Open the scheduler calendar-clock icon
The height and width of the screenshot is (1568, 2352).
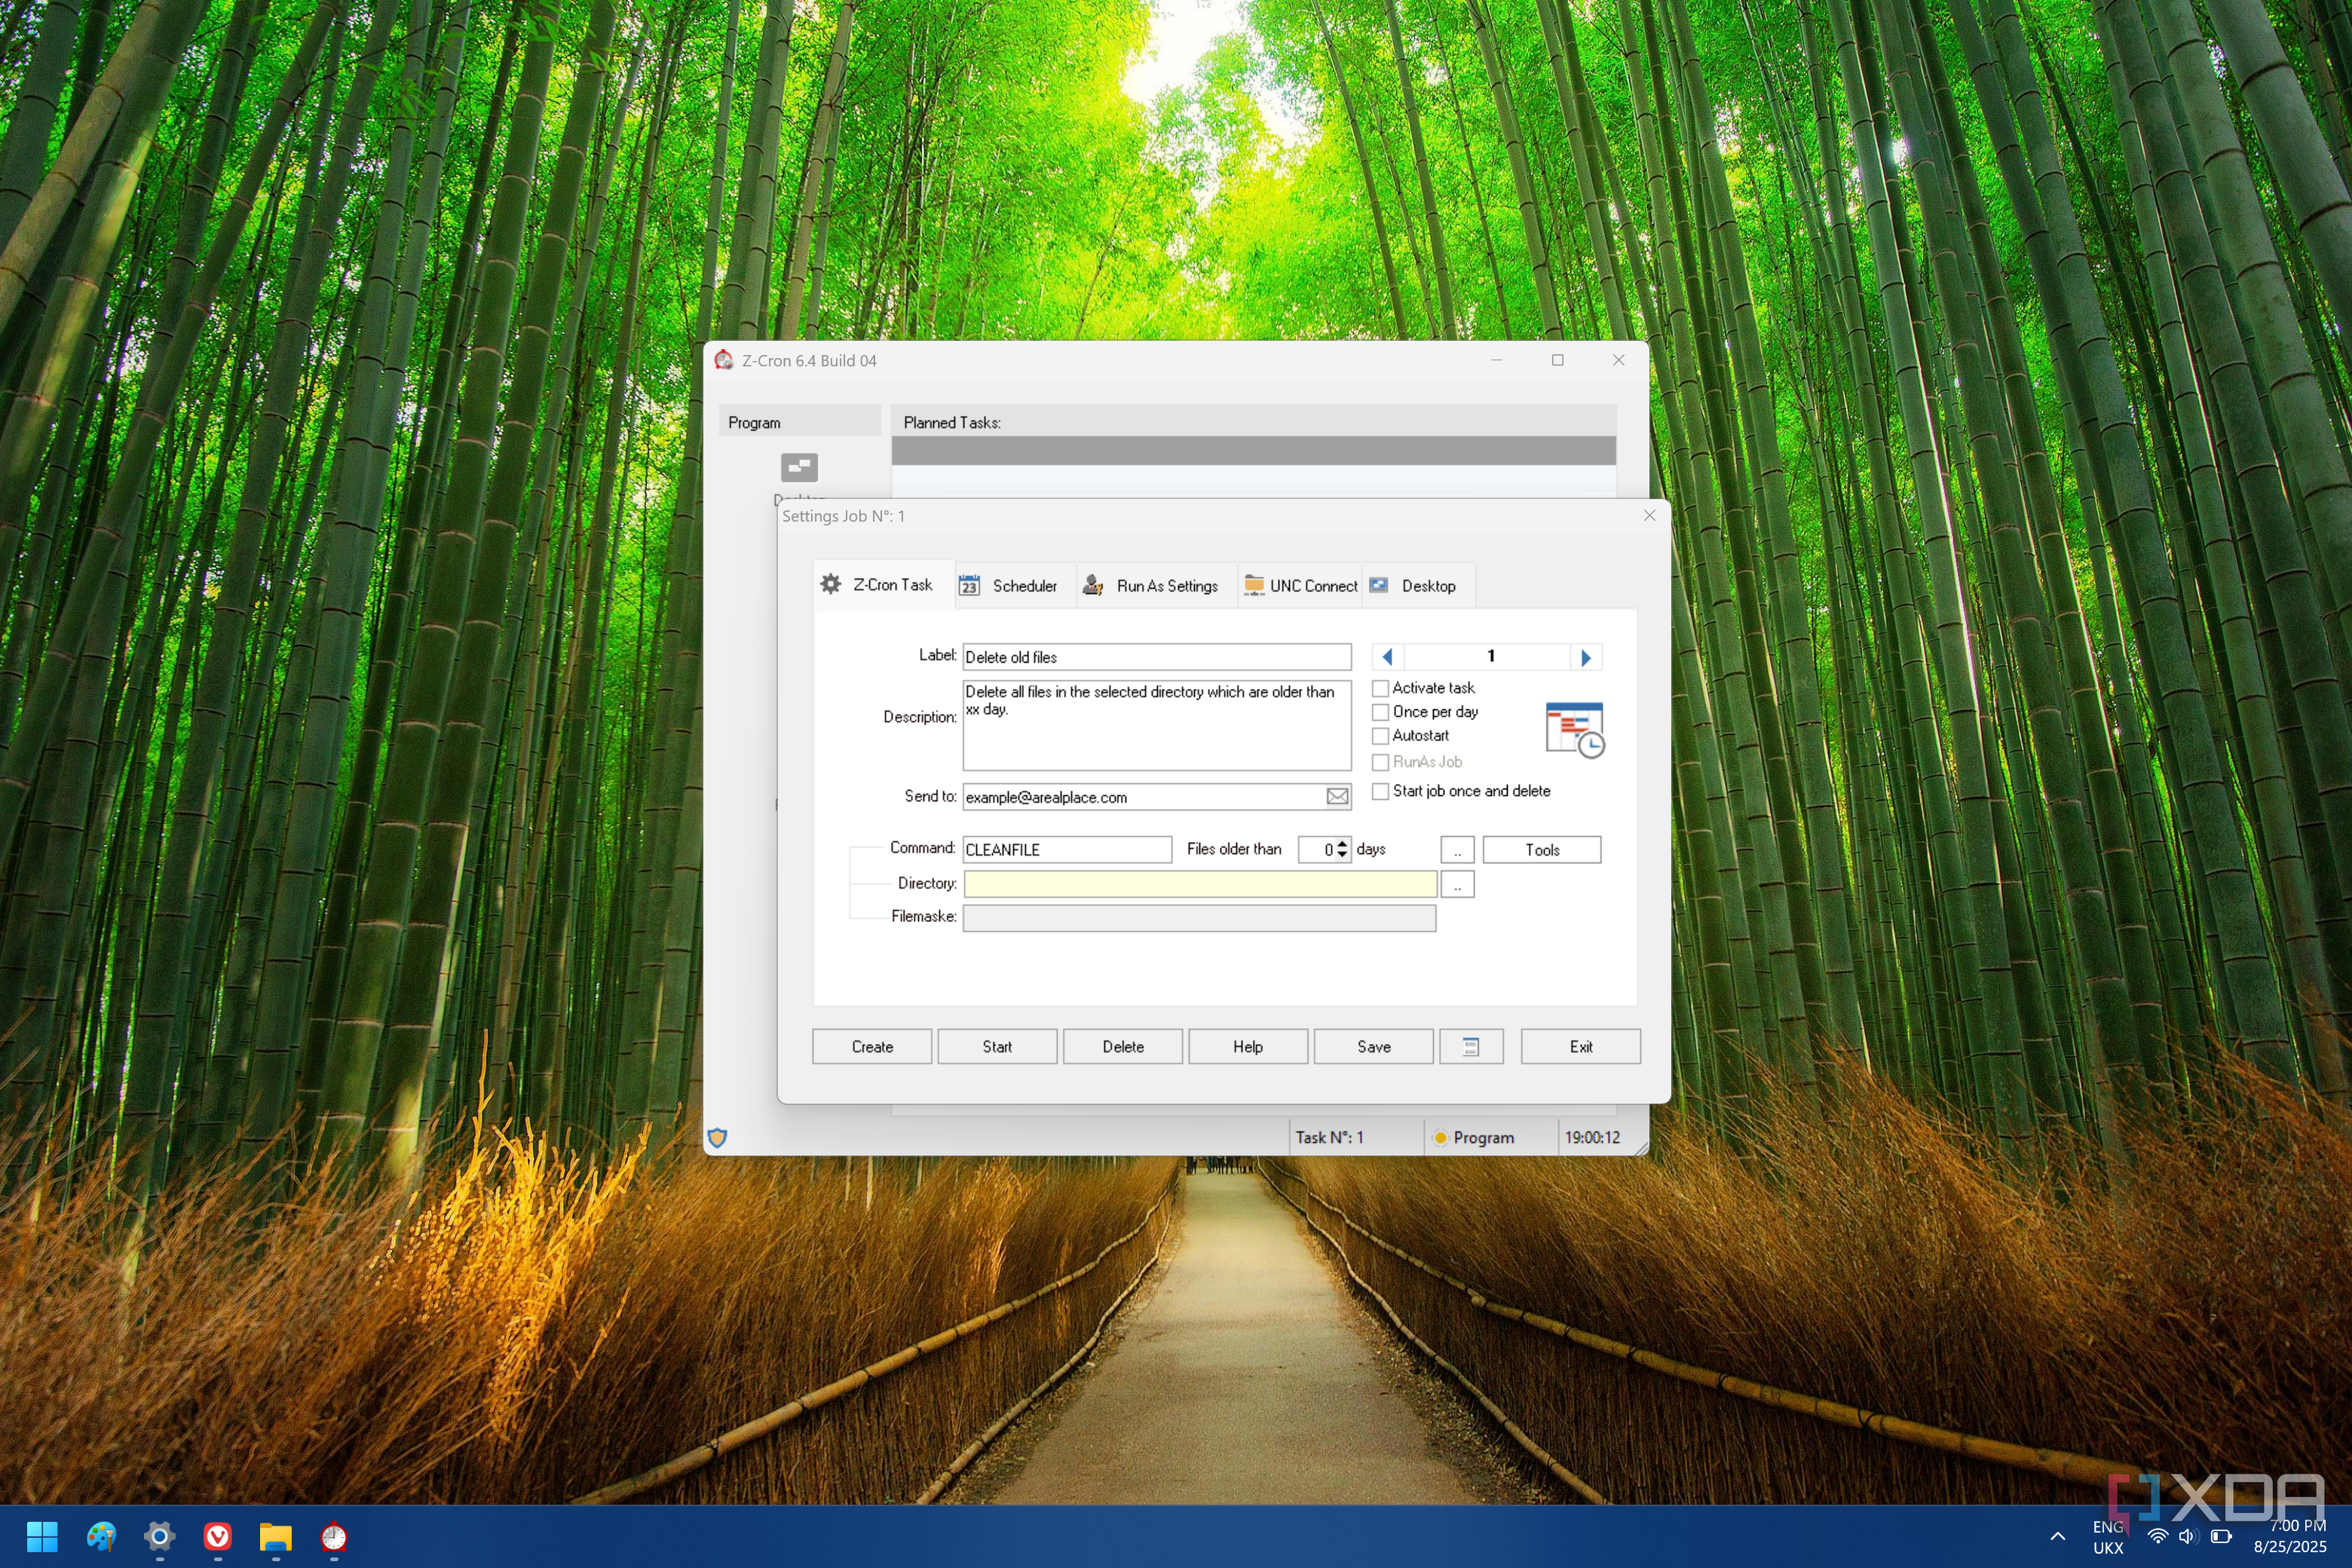1575,730
